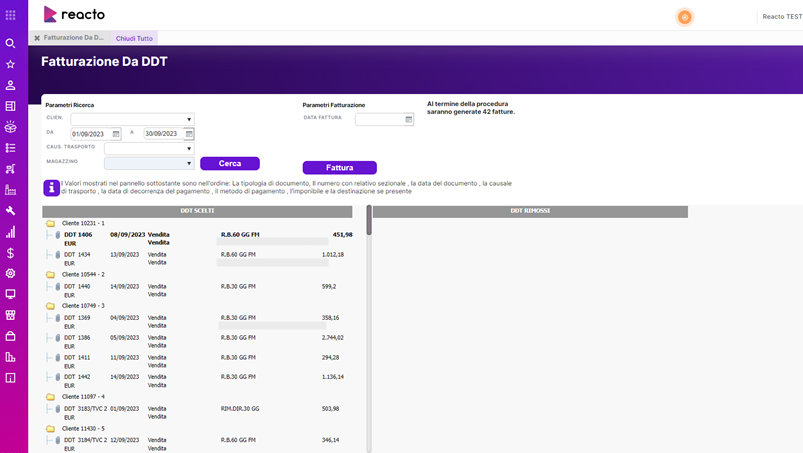803x453 pixels.
Task: Open the search icon in the sidebar
Action: click(10, 43)
